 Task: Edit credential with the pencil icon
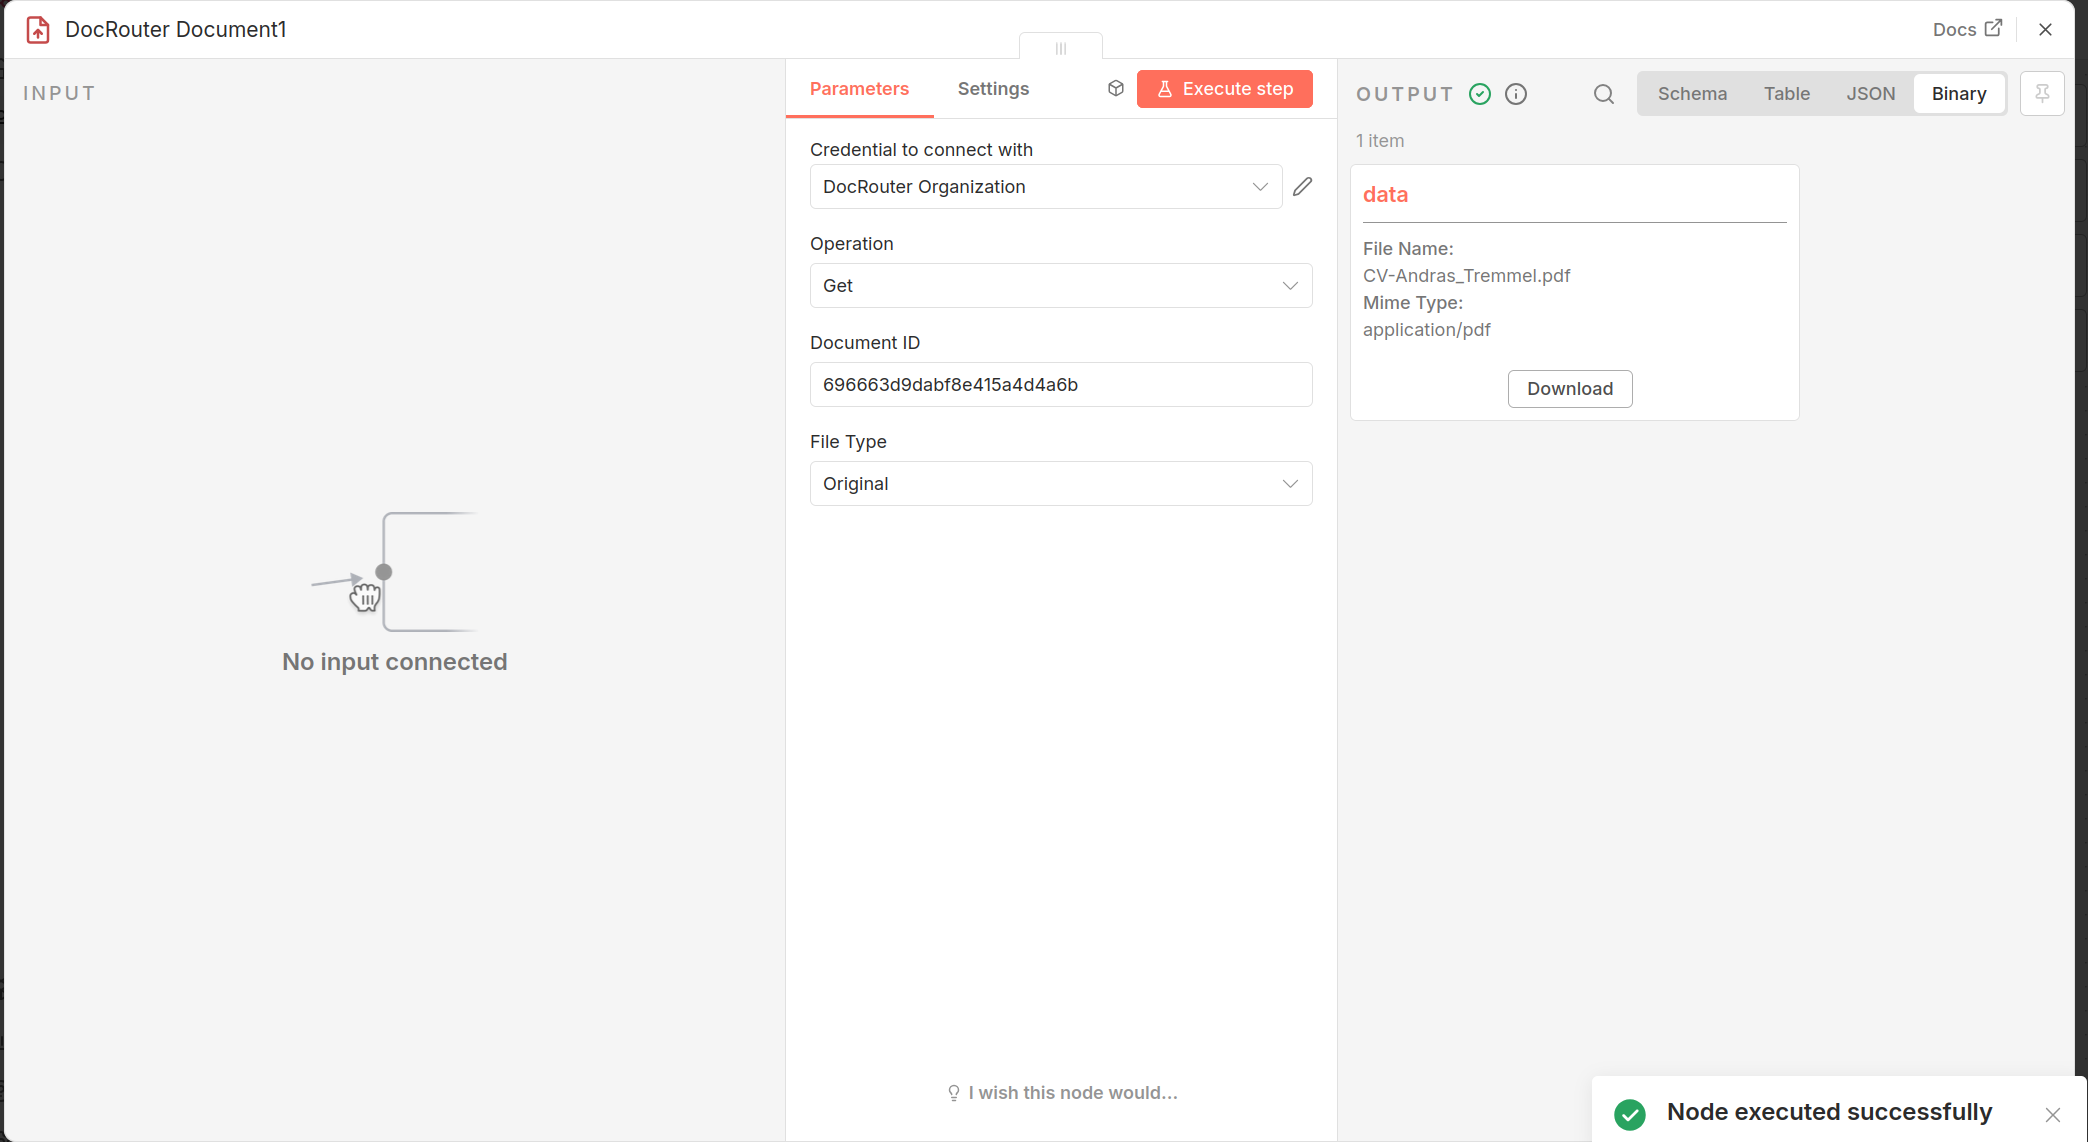point(1302,187)
